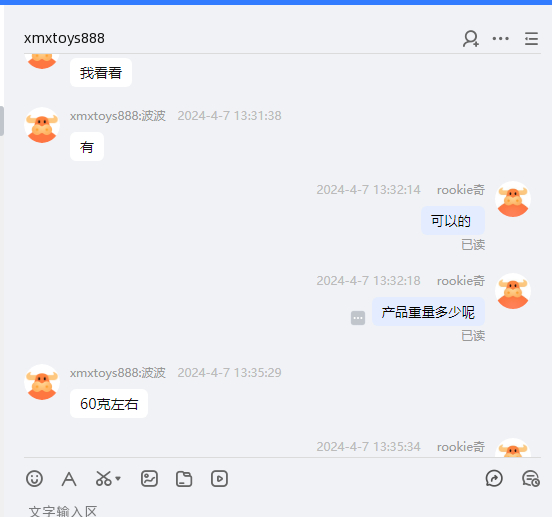Open rookie奇 avatar beside 可以的
552x517 pixels.
[x=513, y=199]
